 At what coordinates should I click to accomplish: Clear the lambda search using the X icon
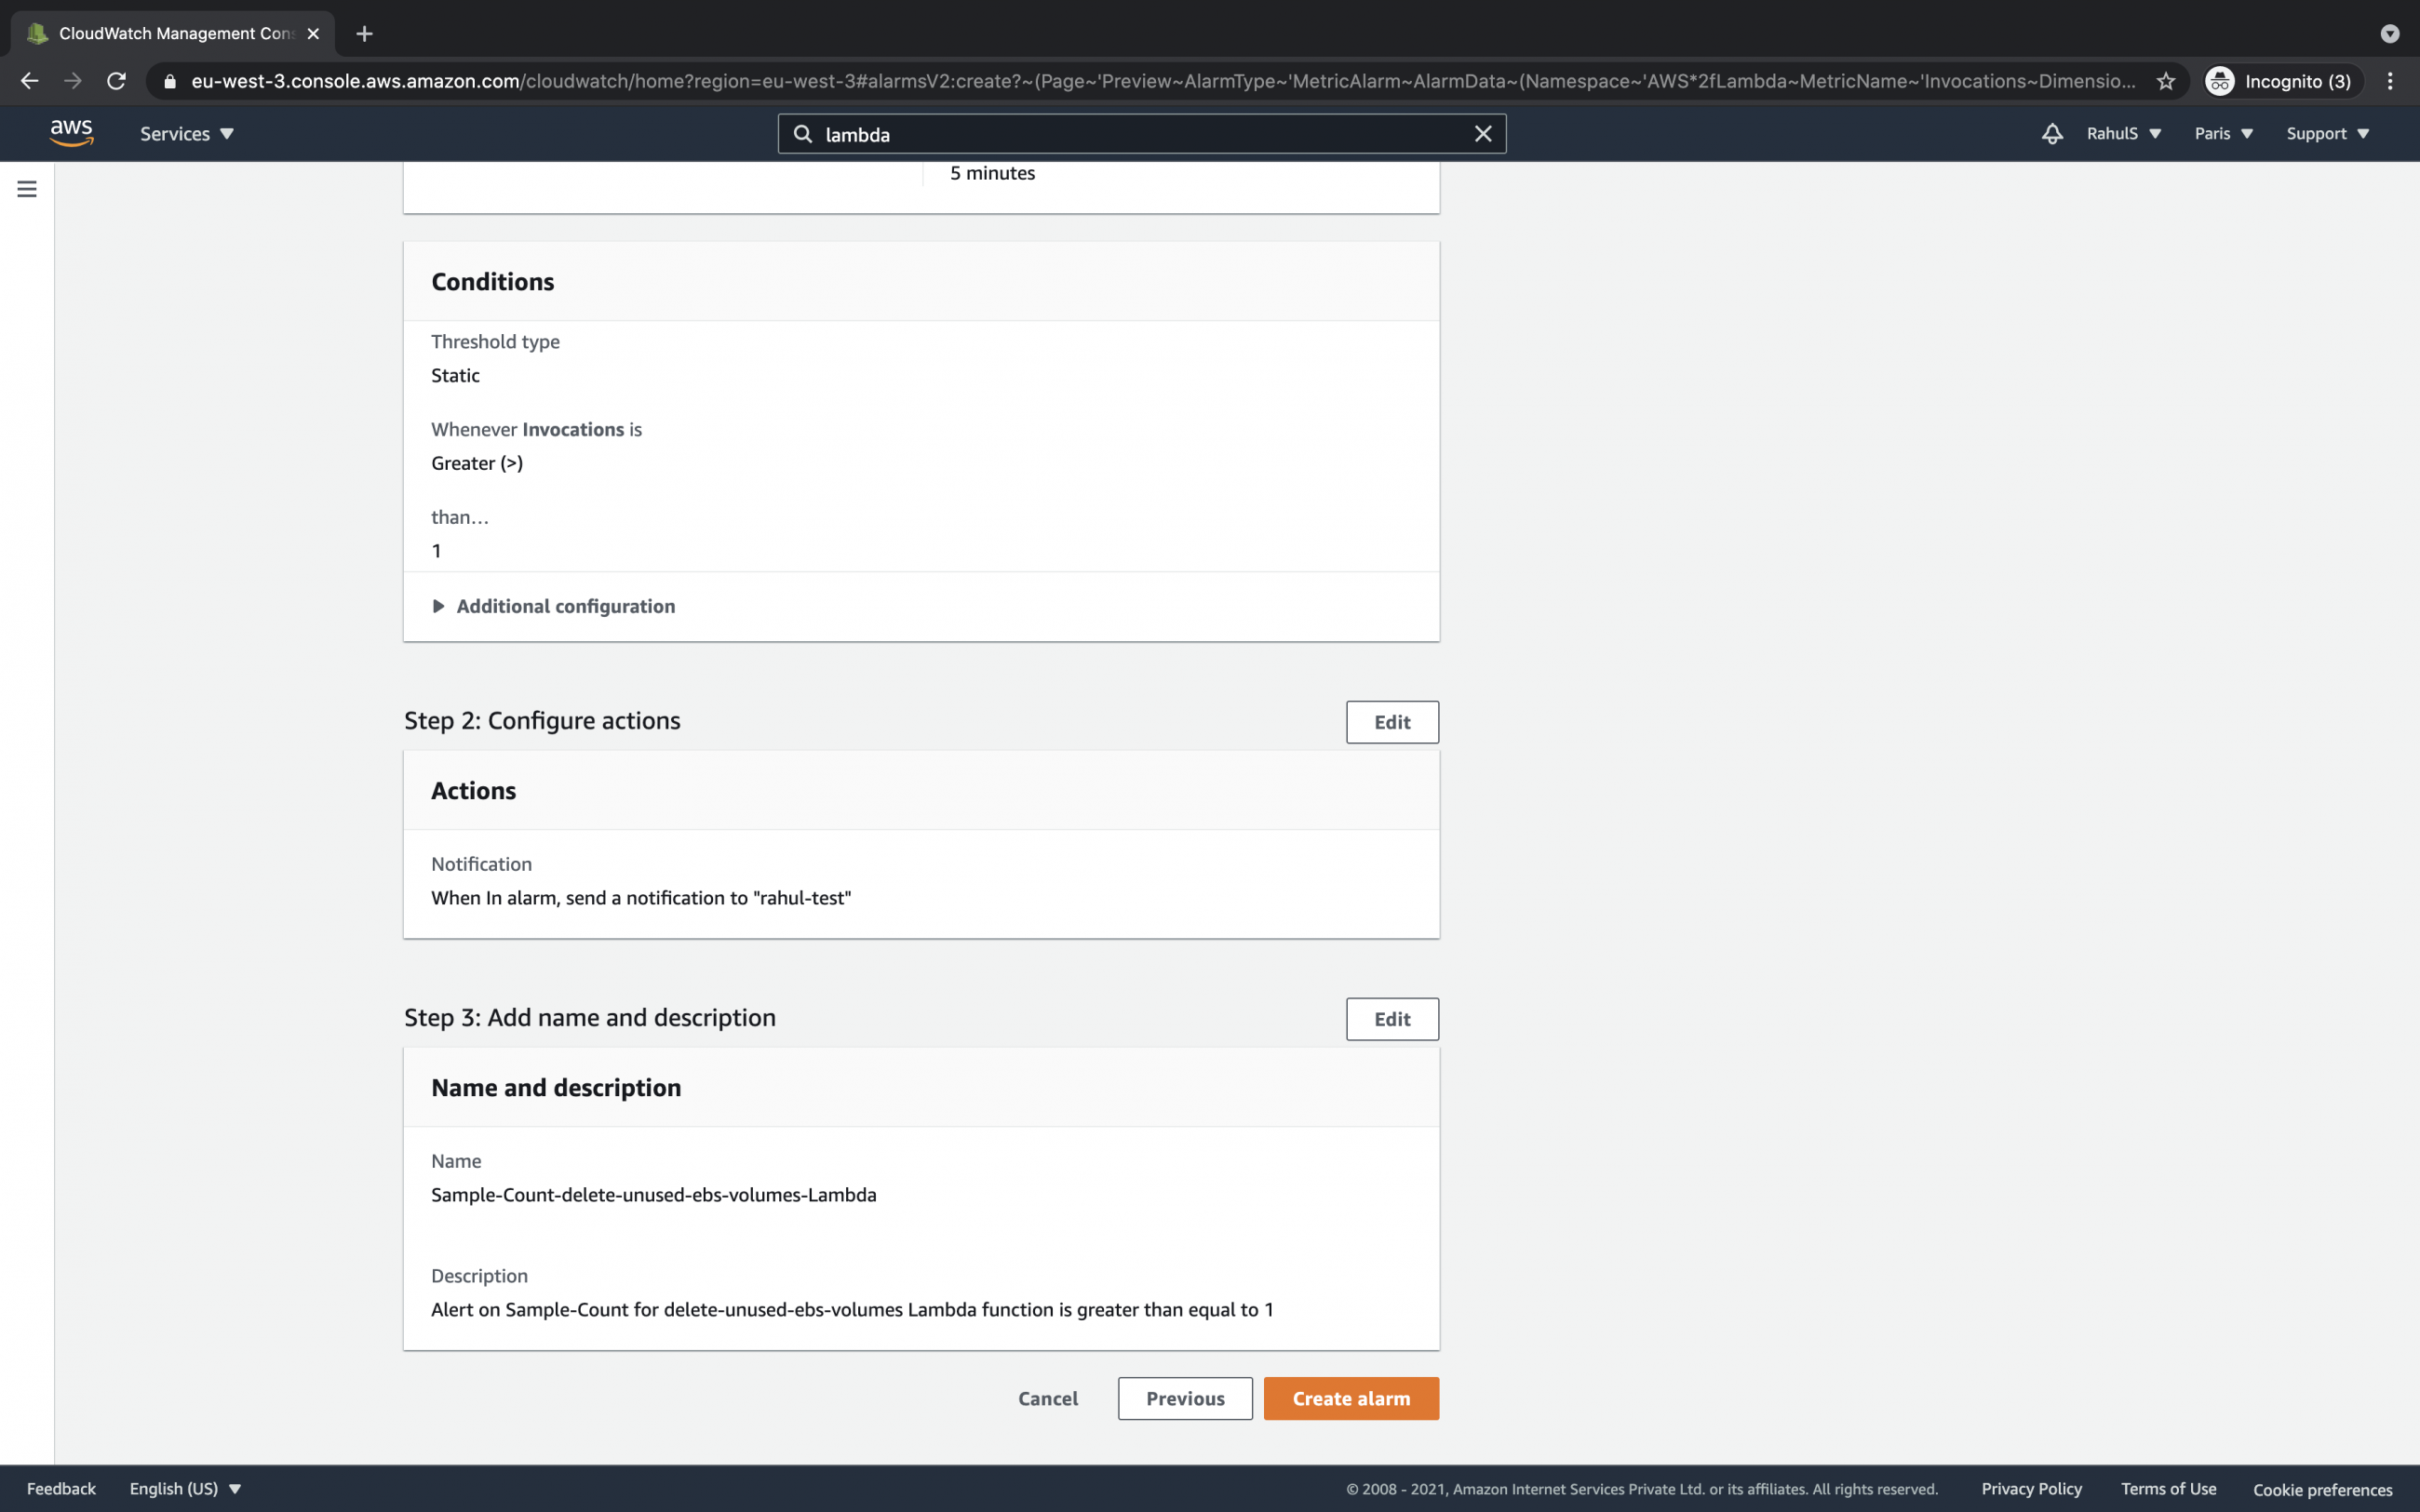1482,133
